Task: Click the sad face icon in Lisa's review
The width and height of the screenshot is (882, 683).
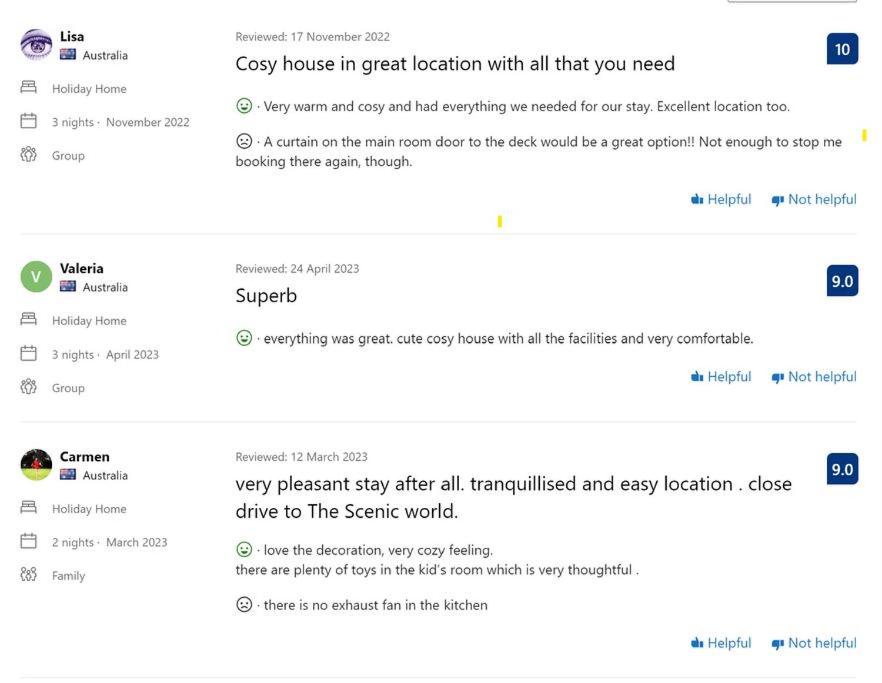Action: [244, 141]
